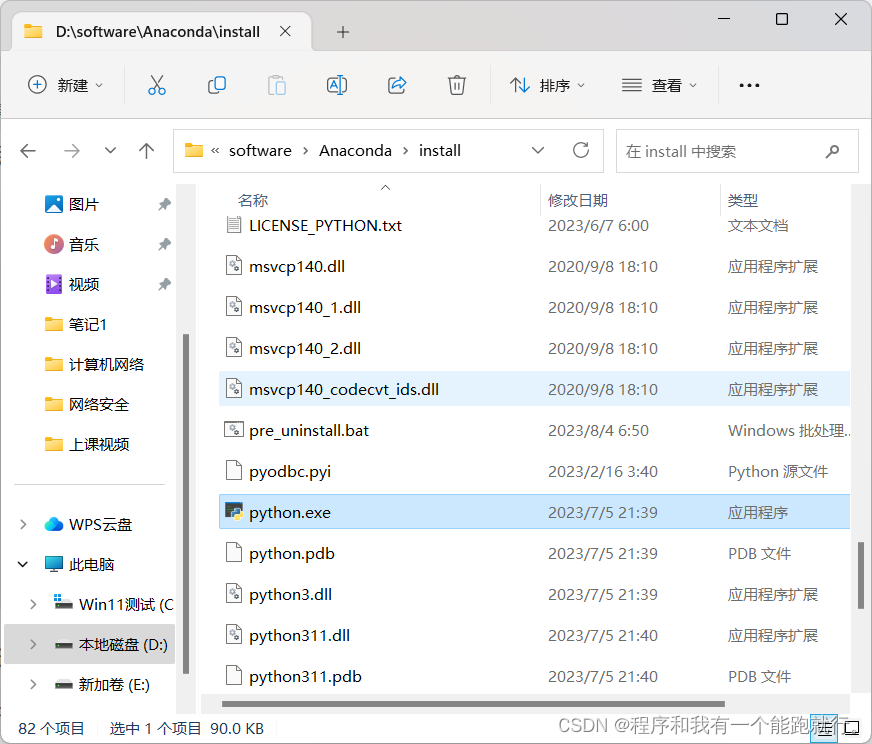Expand the 新加卷 (E:) node

coord(33,685)
